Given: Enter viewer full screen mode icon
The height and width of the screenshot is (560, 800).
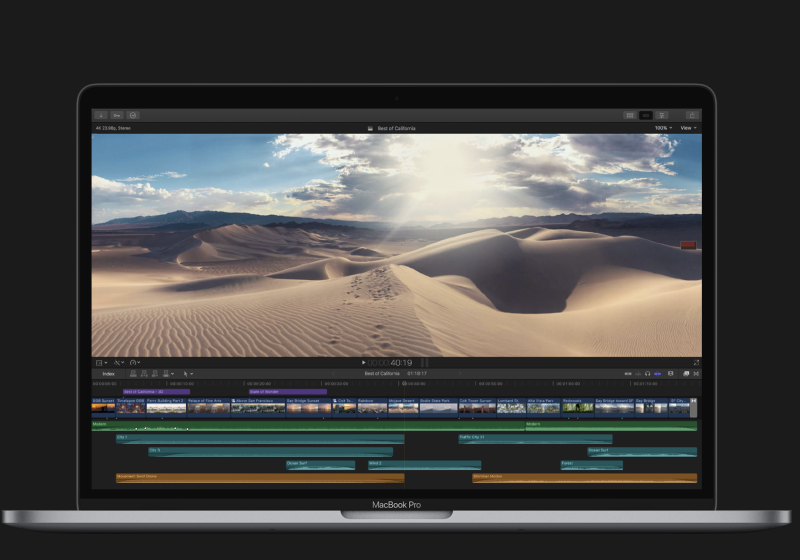Looking at the screenshot, I should pyautogui.click(x=696, y=362).
